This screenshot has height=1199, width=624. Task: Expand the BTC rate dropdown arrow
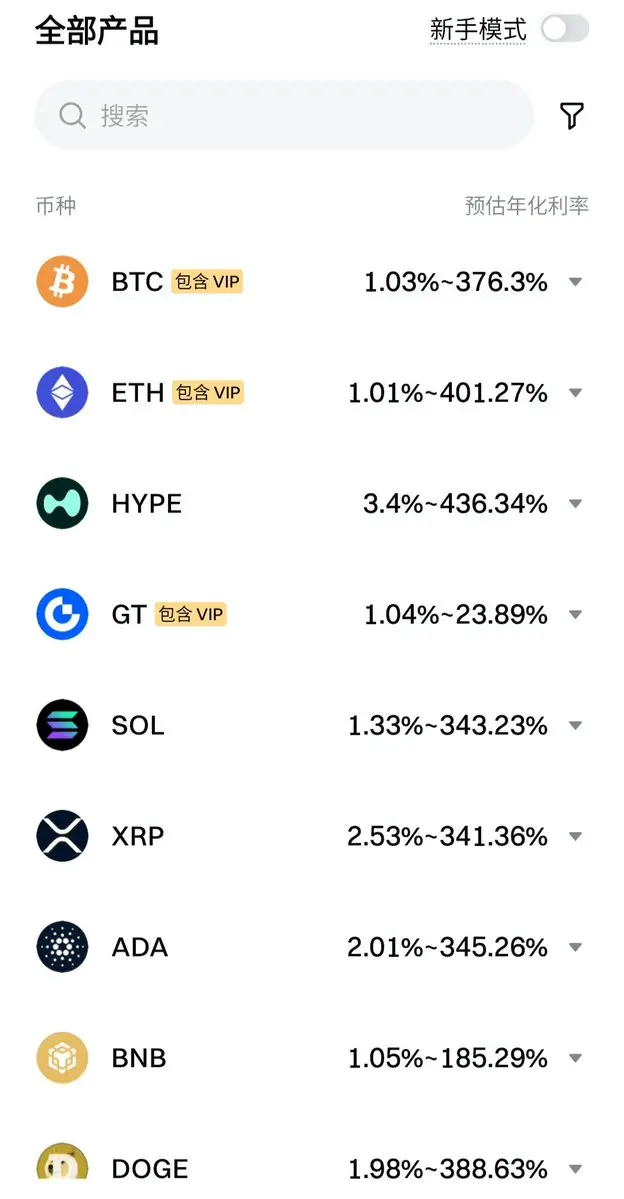pos(576,282)
